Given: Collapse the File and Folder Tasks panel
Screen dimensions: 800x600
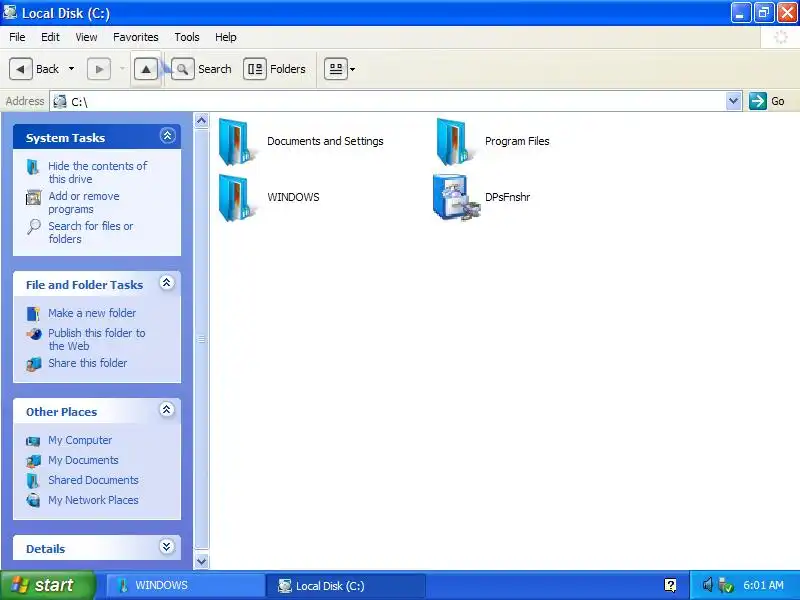Looking at the screenshot, I should [167, 283].
